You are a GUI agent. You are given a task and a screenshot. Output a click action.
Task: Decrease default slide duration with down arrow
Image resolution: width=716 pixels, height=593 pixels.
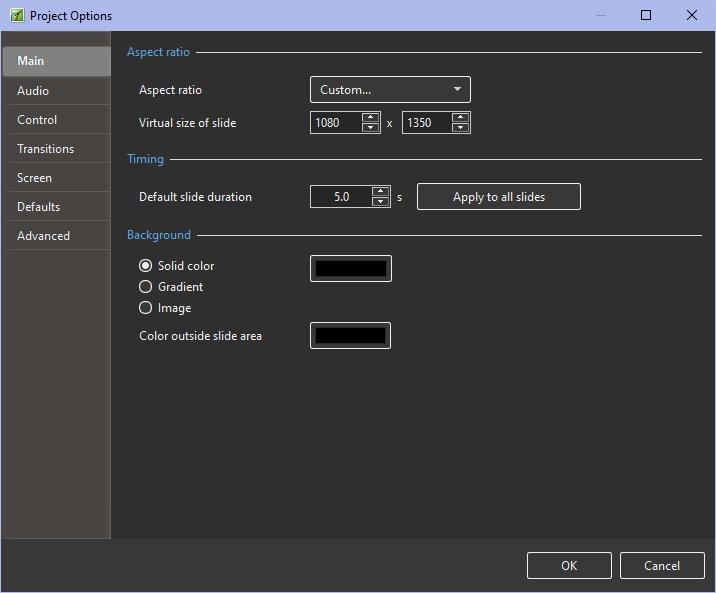[x=380, y=202]
